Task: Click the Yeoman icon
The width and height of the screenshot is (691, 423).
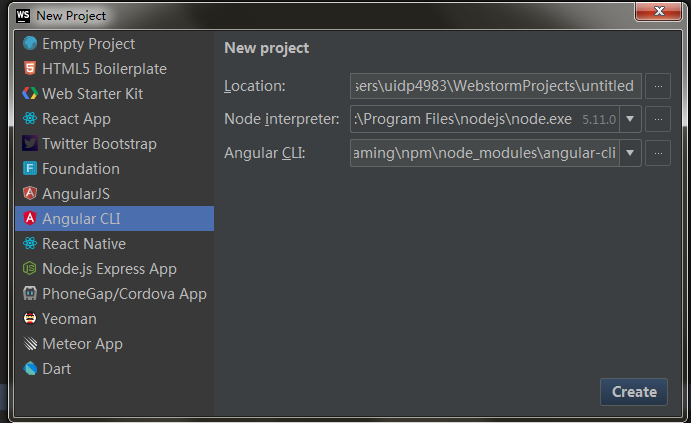Action: pos(30,319)
